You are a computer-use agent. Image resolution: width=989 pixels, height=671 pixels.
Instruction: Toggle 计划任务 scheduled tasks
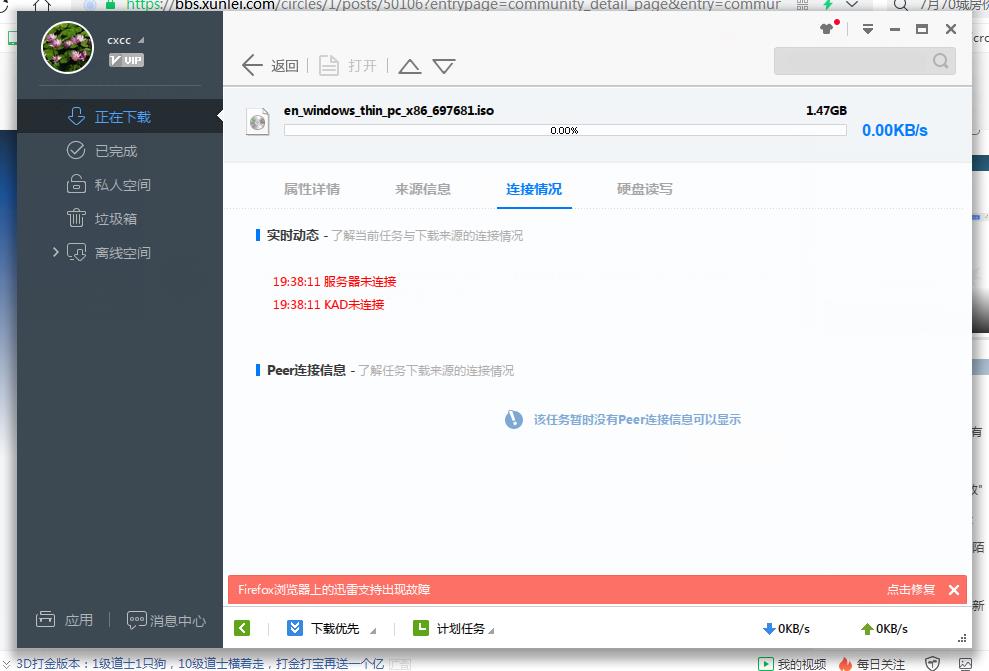[x=454, y=628]
